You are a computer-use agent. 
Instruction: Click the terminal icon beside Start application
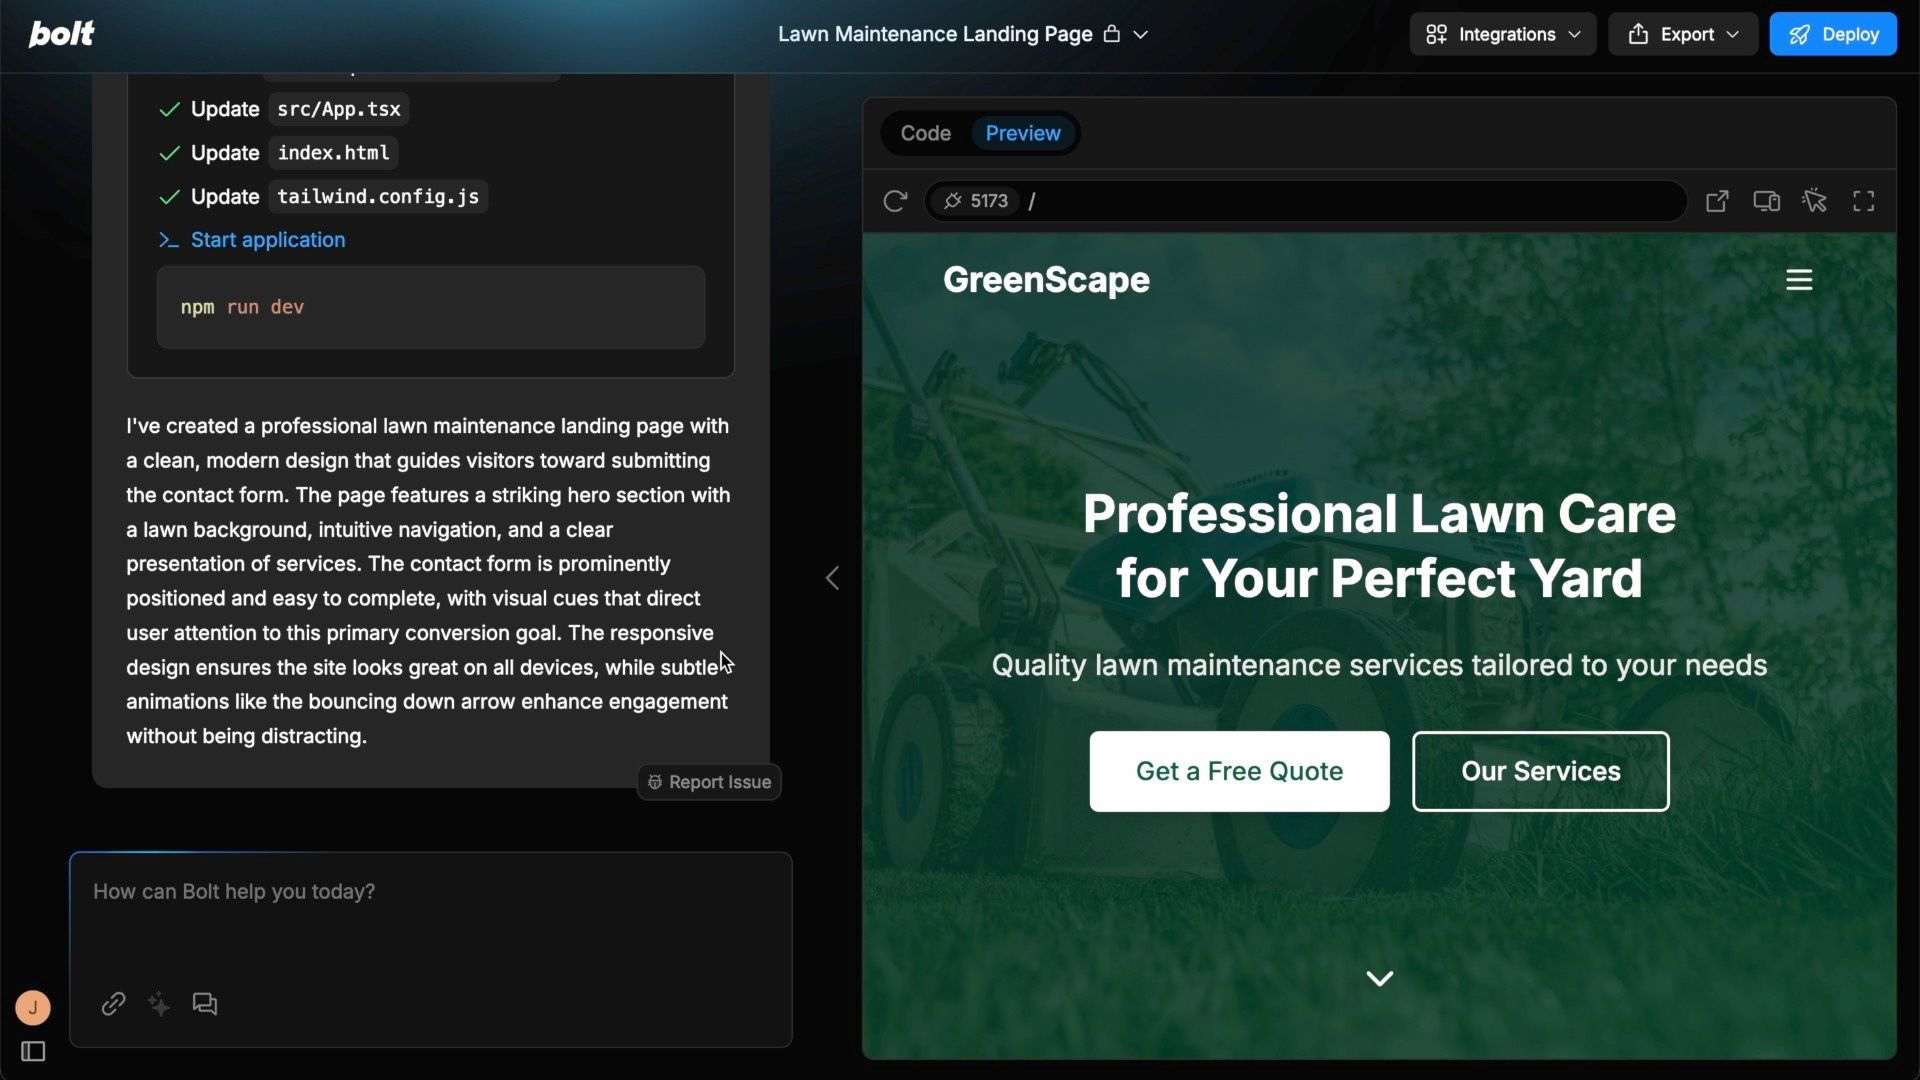(x=169, y=241)
